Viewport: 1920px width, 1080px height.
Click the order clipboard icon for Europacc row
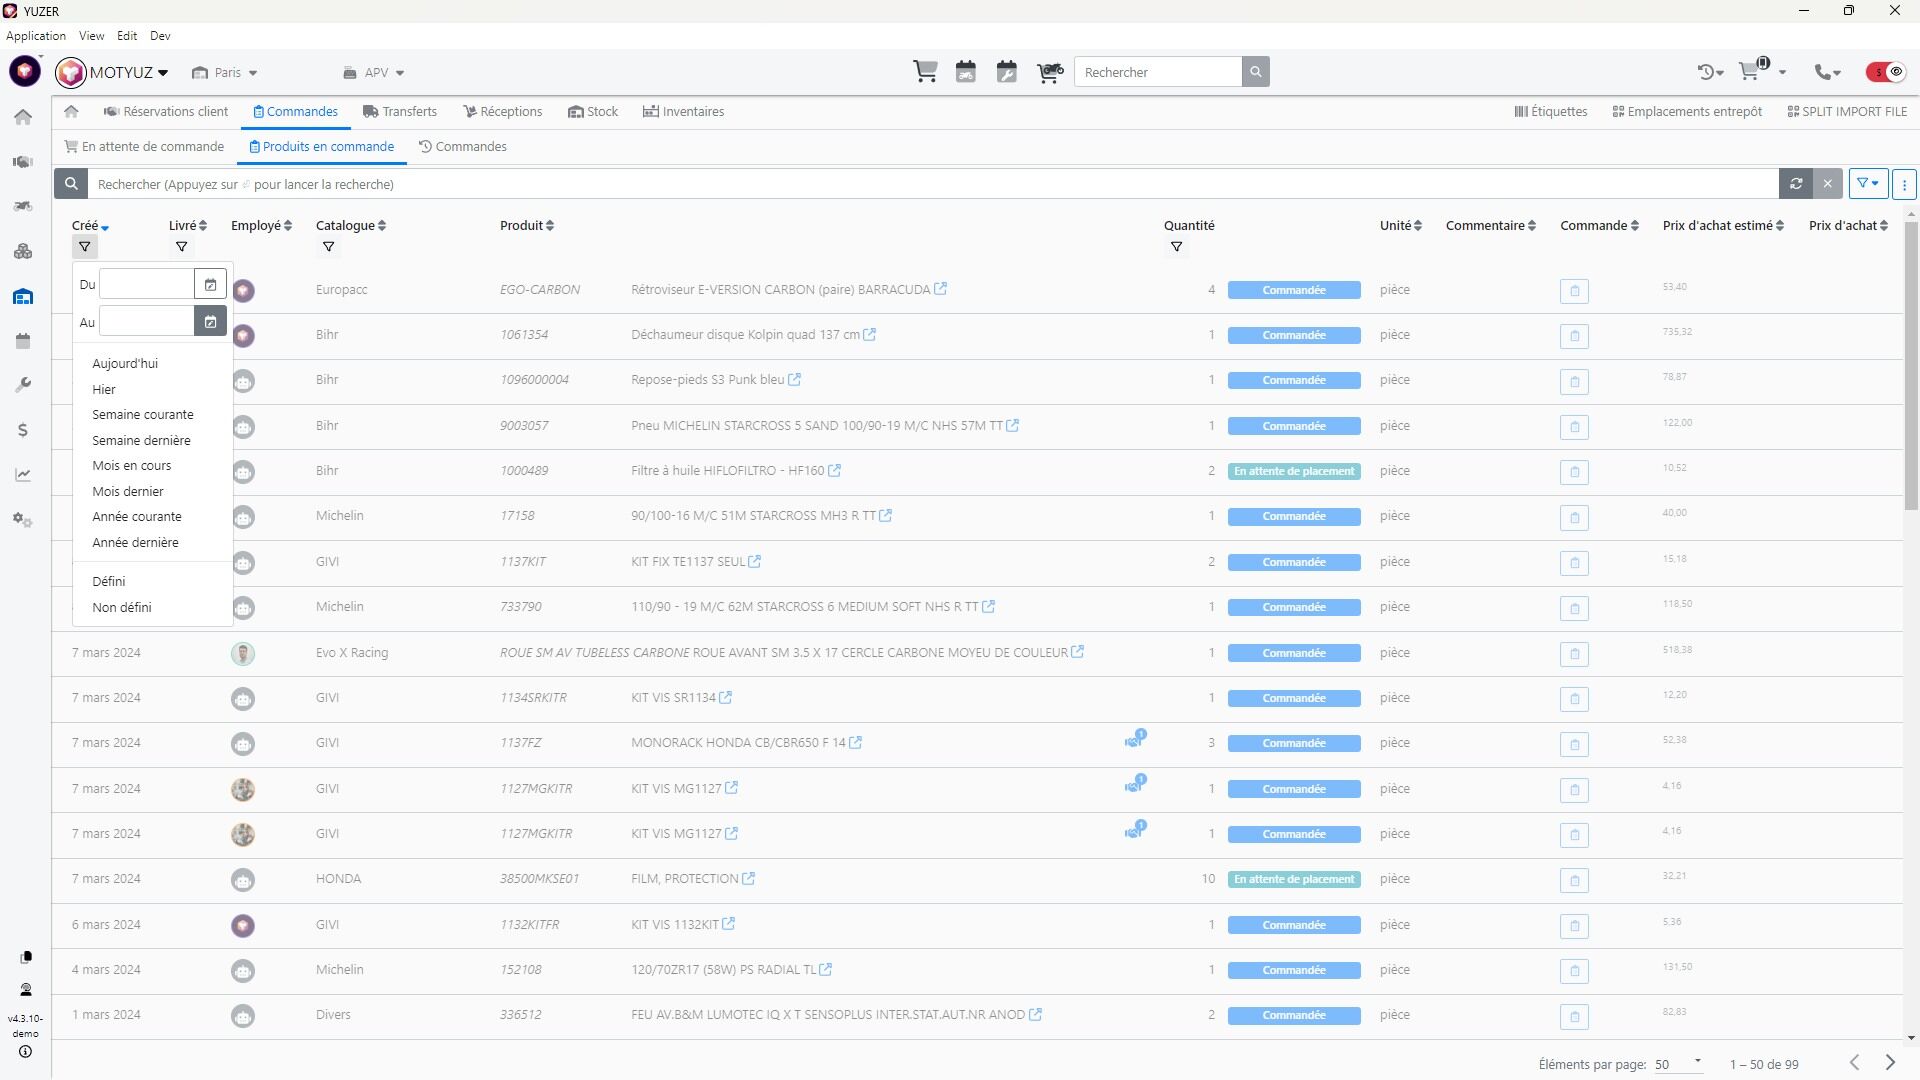[x=1574, y=291]
